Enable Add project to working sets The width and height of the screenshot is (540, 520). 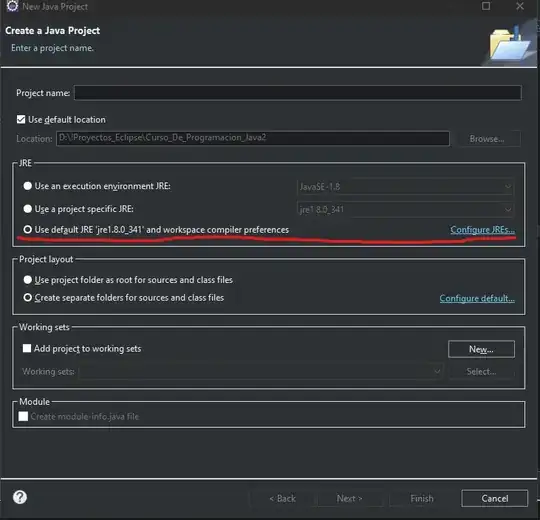27,348
